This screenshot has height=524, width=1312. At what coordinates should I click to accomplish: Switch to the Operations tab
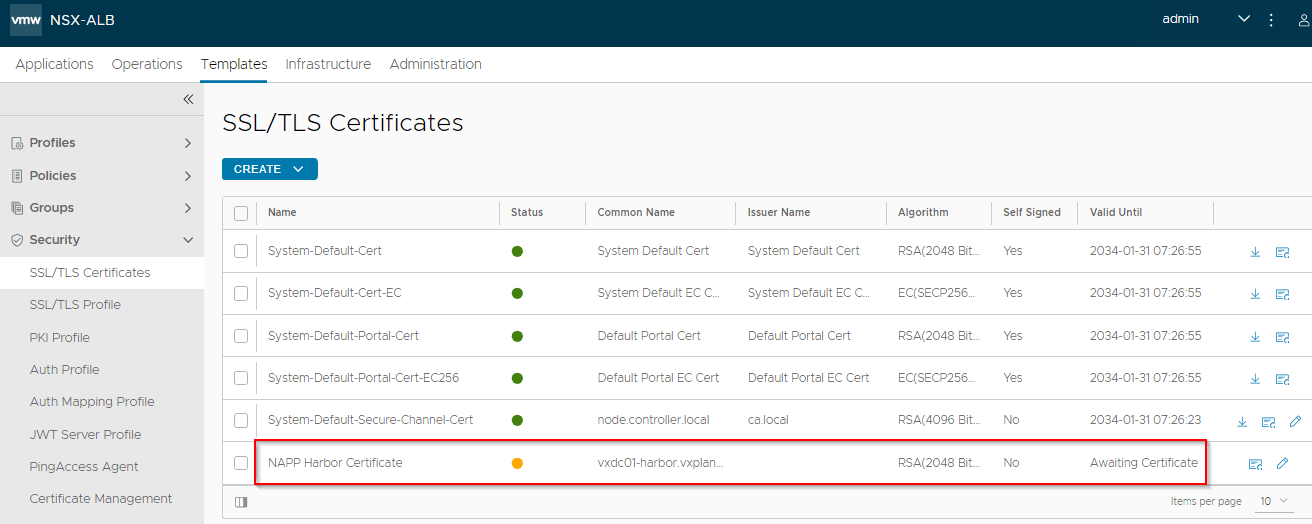[147, 64]
